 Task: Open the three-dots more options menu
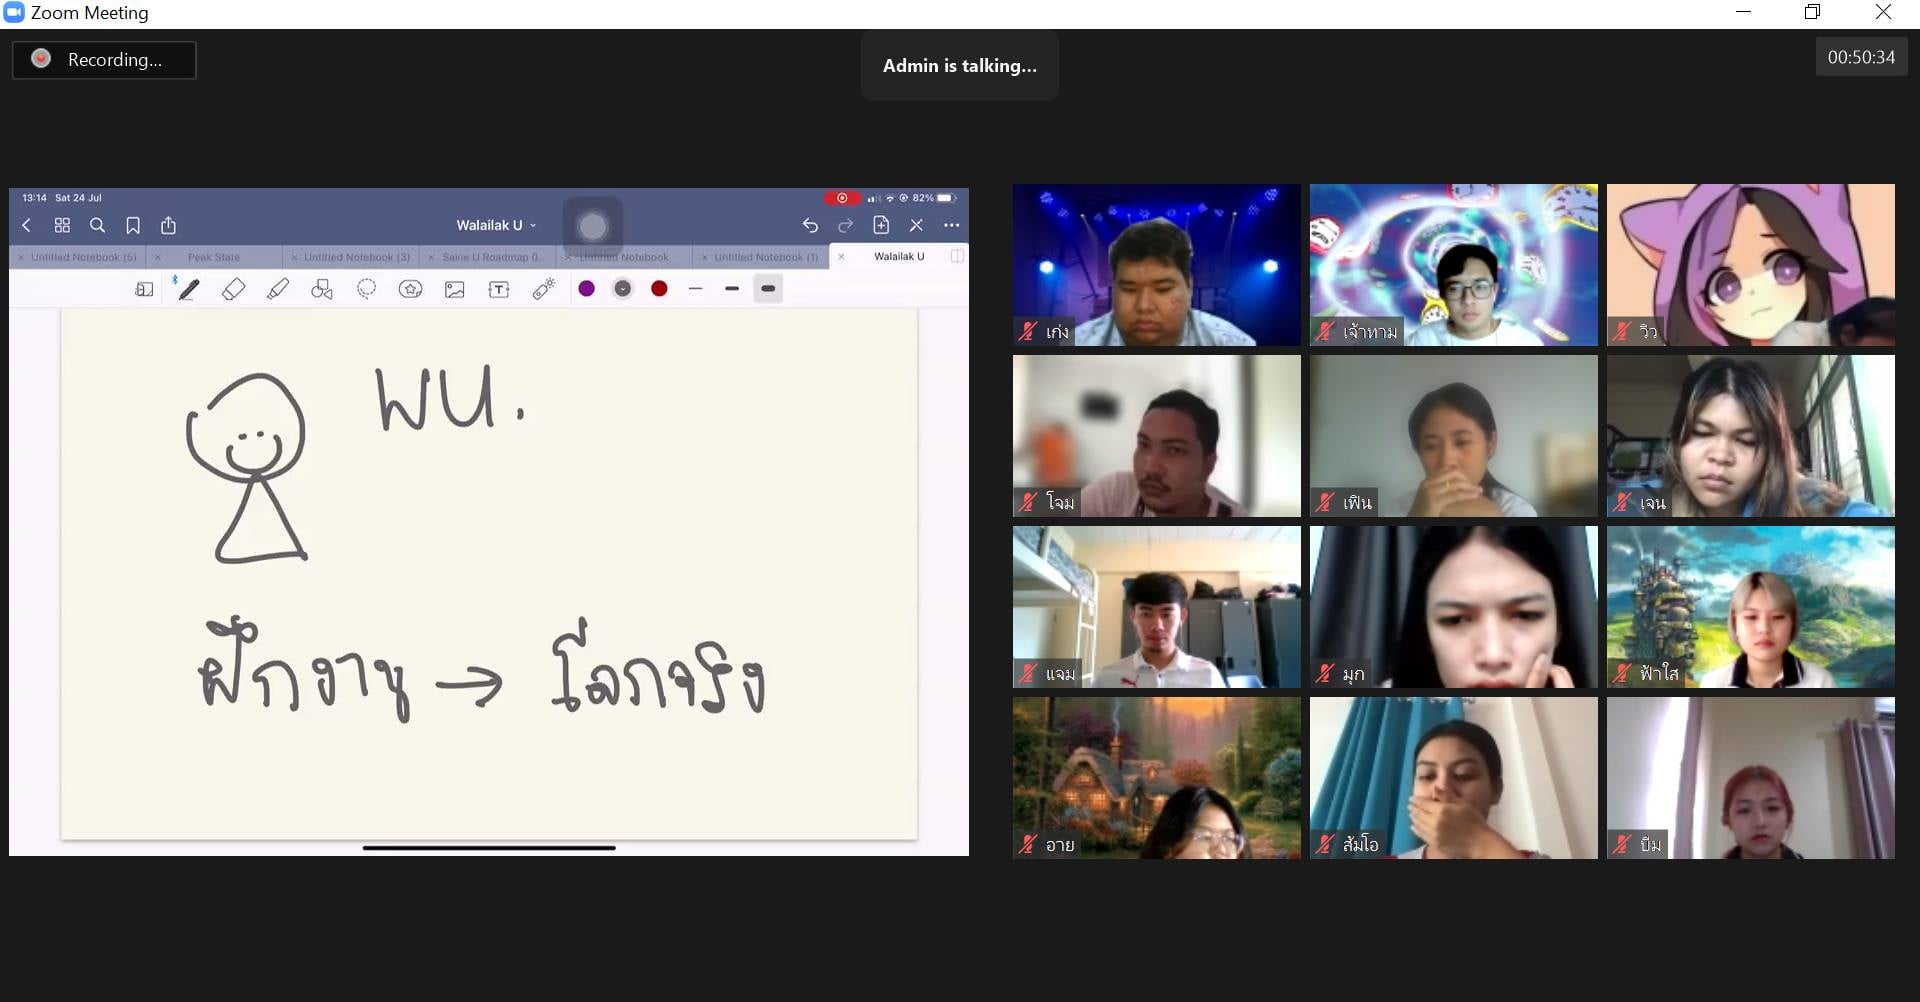(951, 225)
